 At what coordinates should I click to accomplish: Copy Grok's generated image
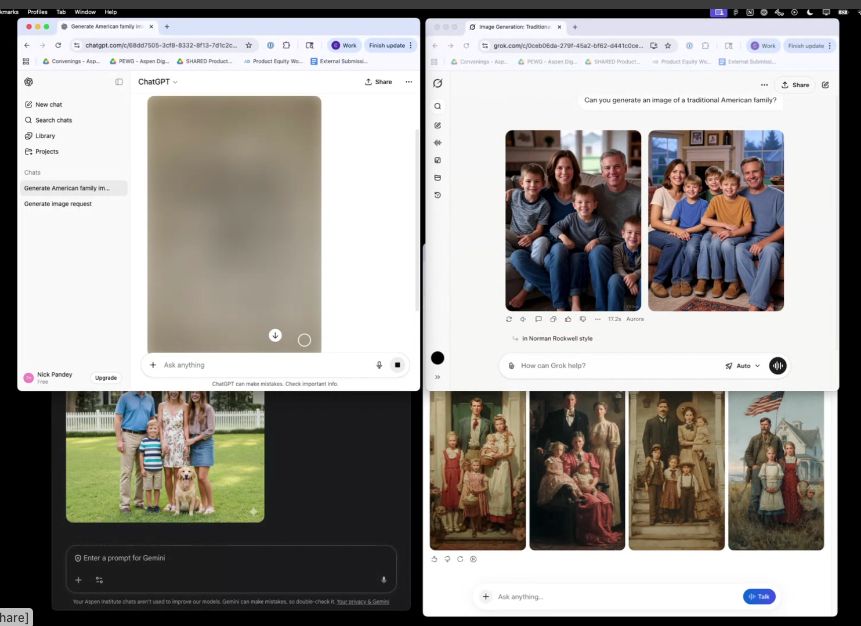pyautogui.click(x=553, y=318)
